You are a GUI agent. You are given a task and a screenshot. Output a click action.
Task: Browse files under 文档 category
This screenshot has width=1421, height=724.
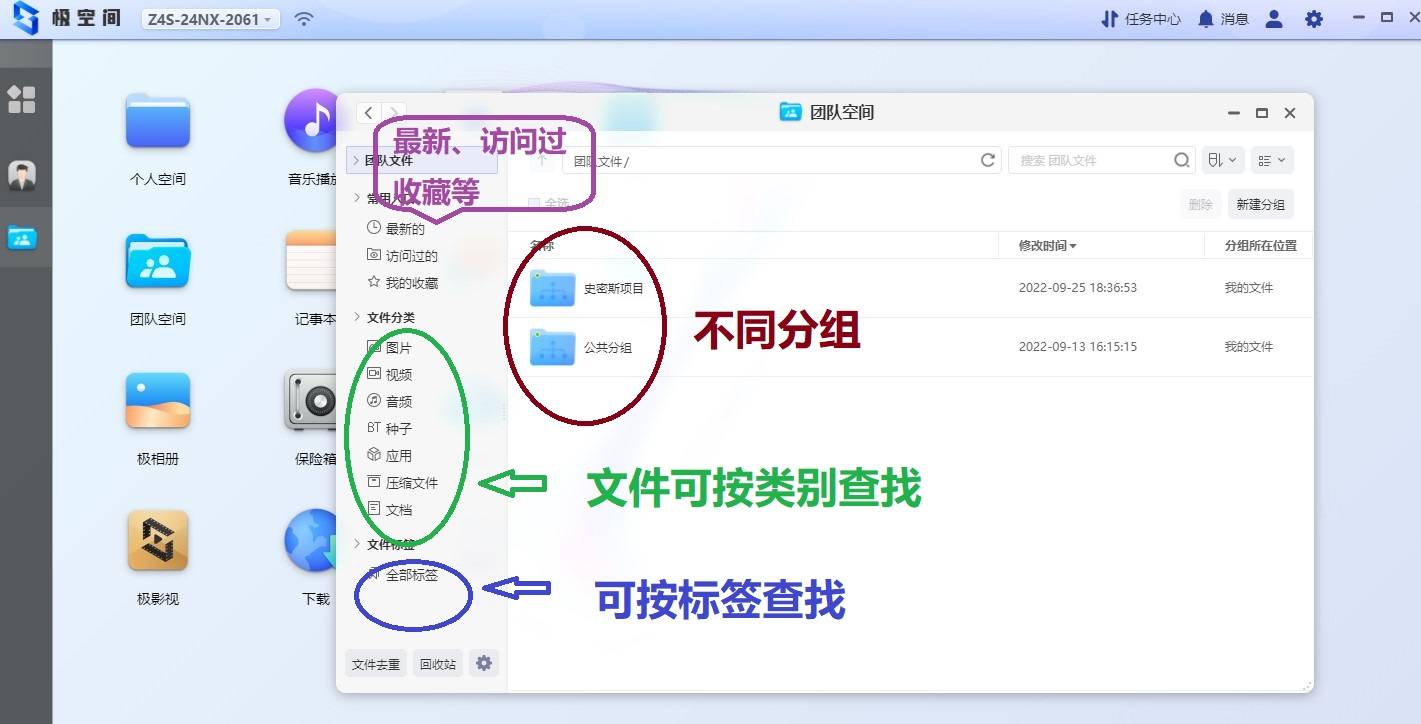[400, 509]
